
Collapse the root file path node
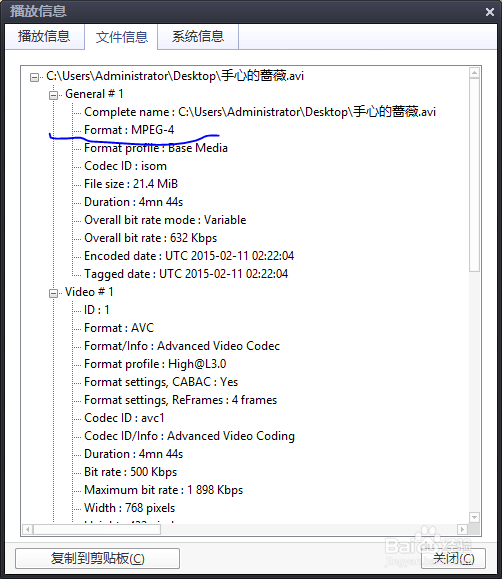(34, 77)
